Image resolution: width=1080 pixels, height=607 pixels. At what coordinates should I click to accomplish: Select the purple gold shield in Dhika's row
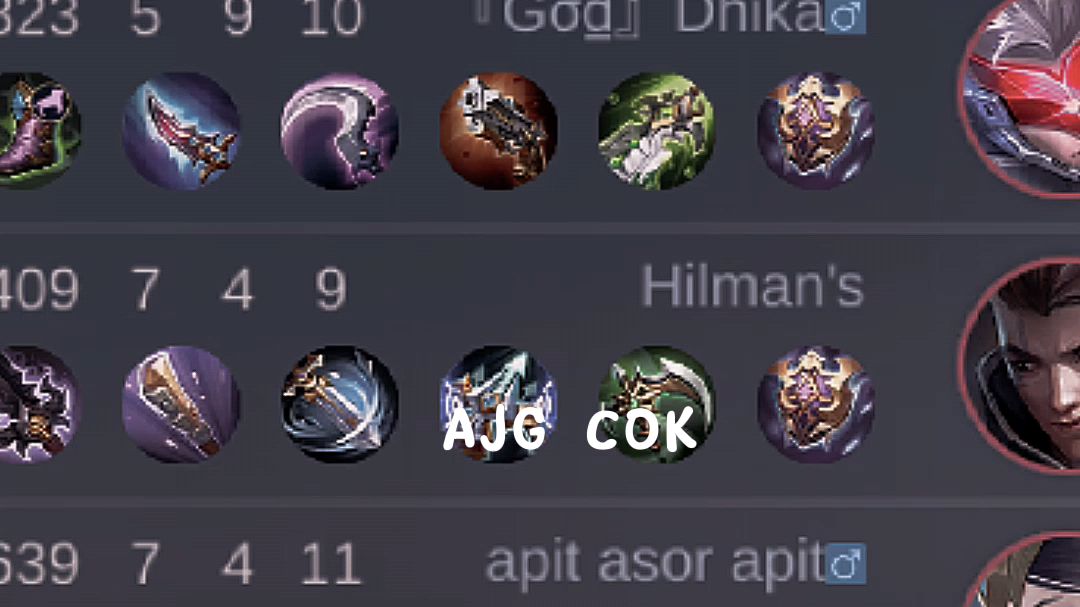point(816,130)
